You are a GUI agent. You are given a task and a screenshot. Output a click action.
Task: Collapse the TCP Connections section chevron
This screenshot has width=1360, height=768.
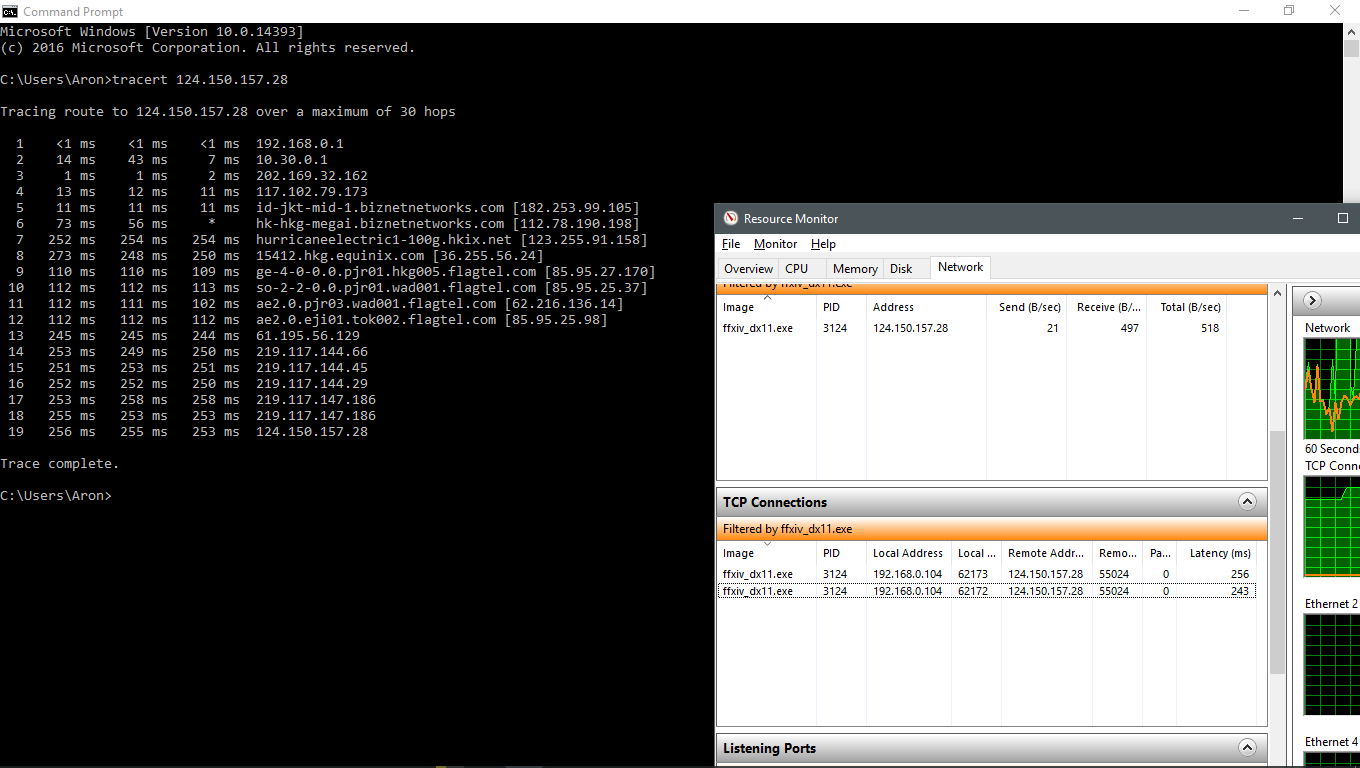point(1247,502)
